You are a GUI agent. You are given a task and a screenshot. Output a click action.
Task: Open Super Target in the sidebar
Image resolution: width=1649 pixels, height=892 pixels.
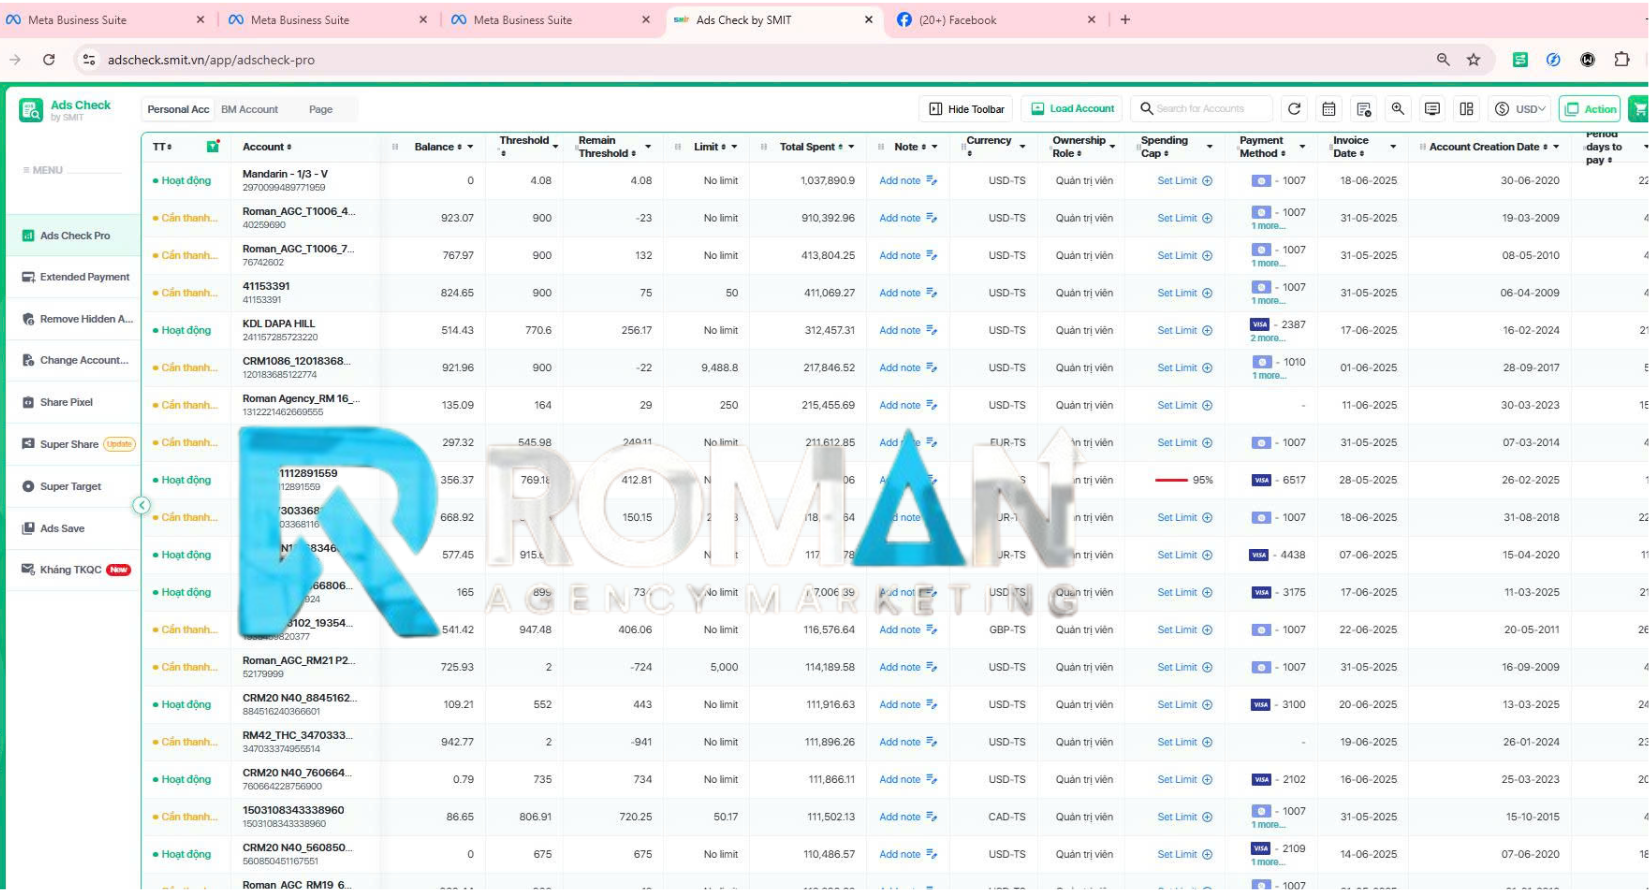74,486
